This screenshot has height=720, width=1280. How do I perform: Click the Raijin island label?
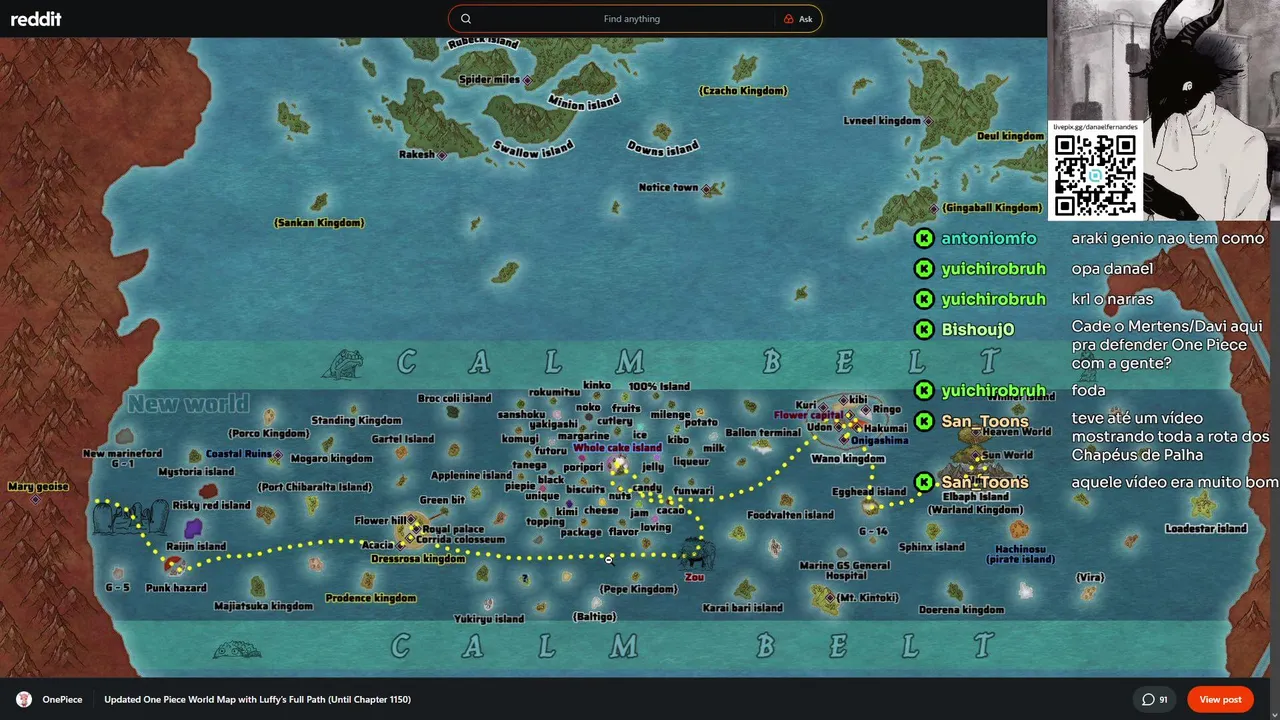(196, 547)
